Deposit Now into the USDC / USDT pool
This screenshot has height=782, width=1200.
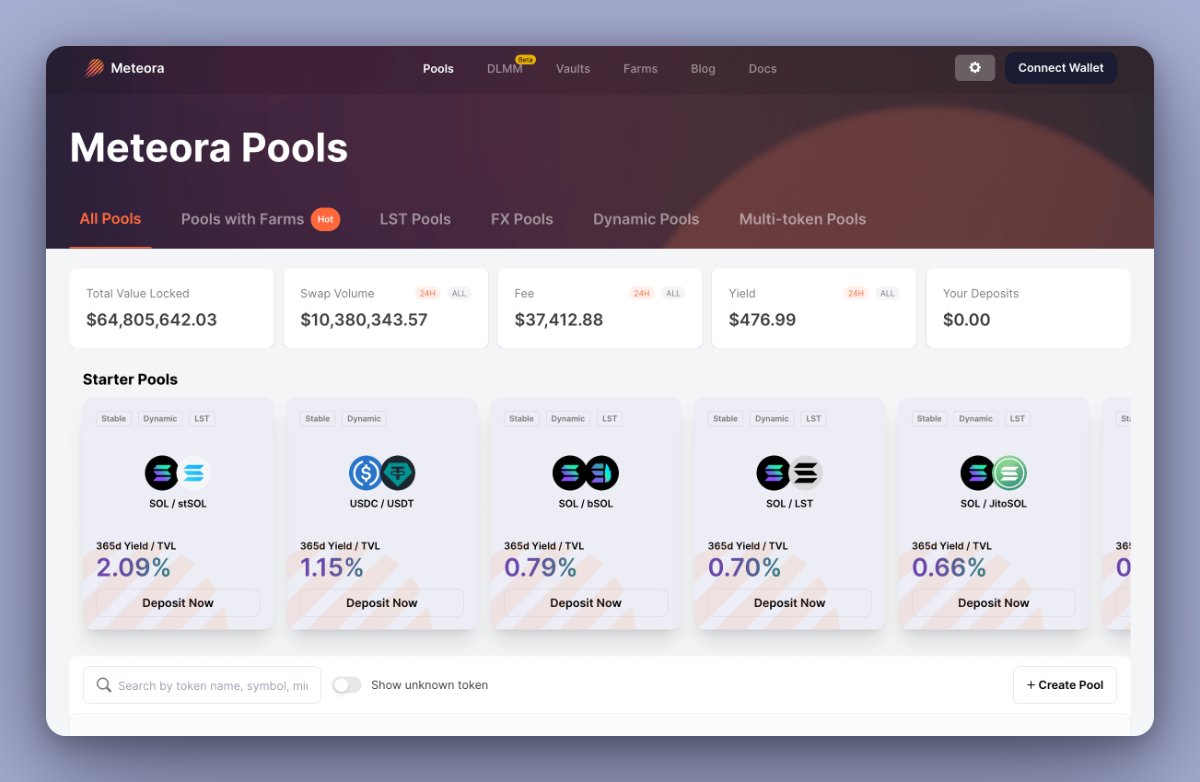[x=382, y=603]
